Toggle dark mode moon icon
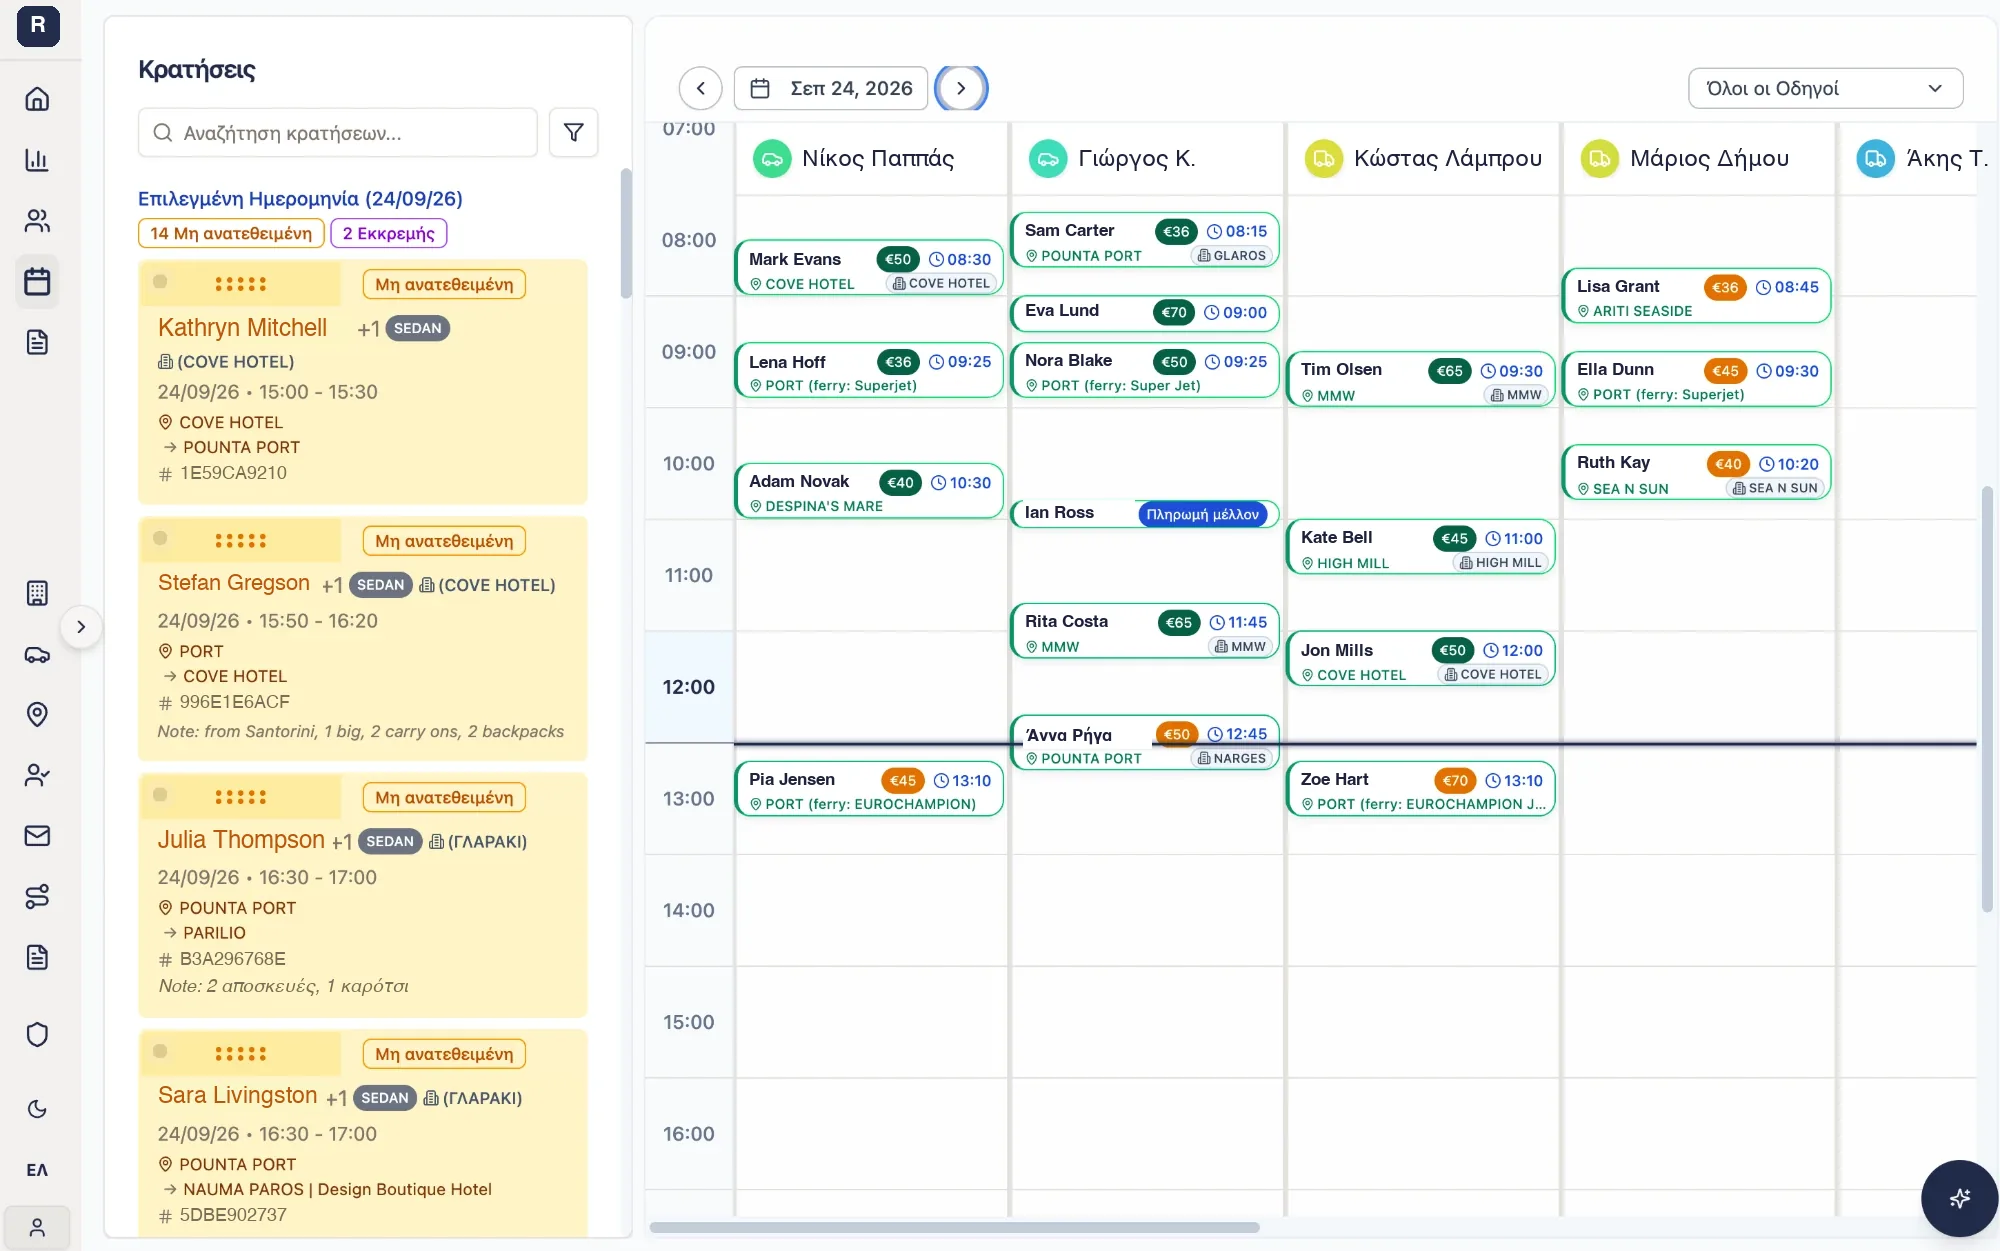 (37, 1109)
